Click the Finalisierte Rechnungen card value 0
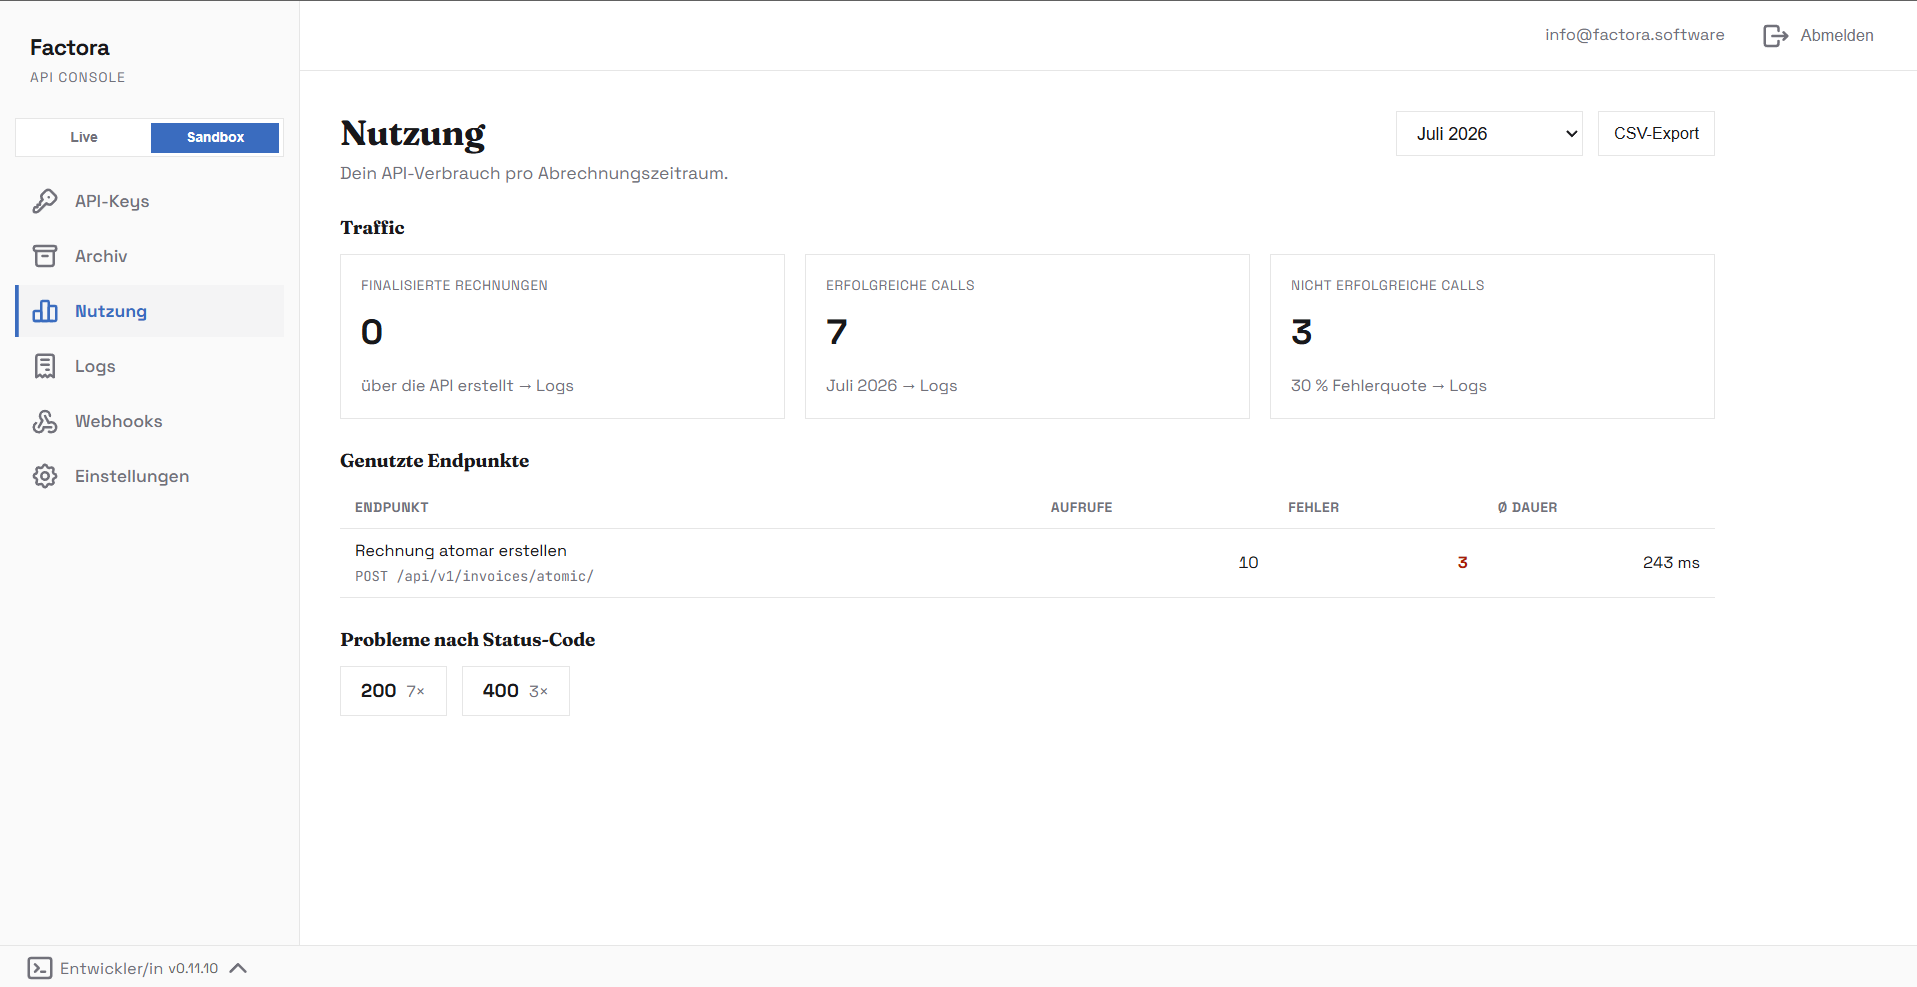Viewport: 1917px width, 987px height. tap(372, 332)
